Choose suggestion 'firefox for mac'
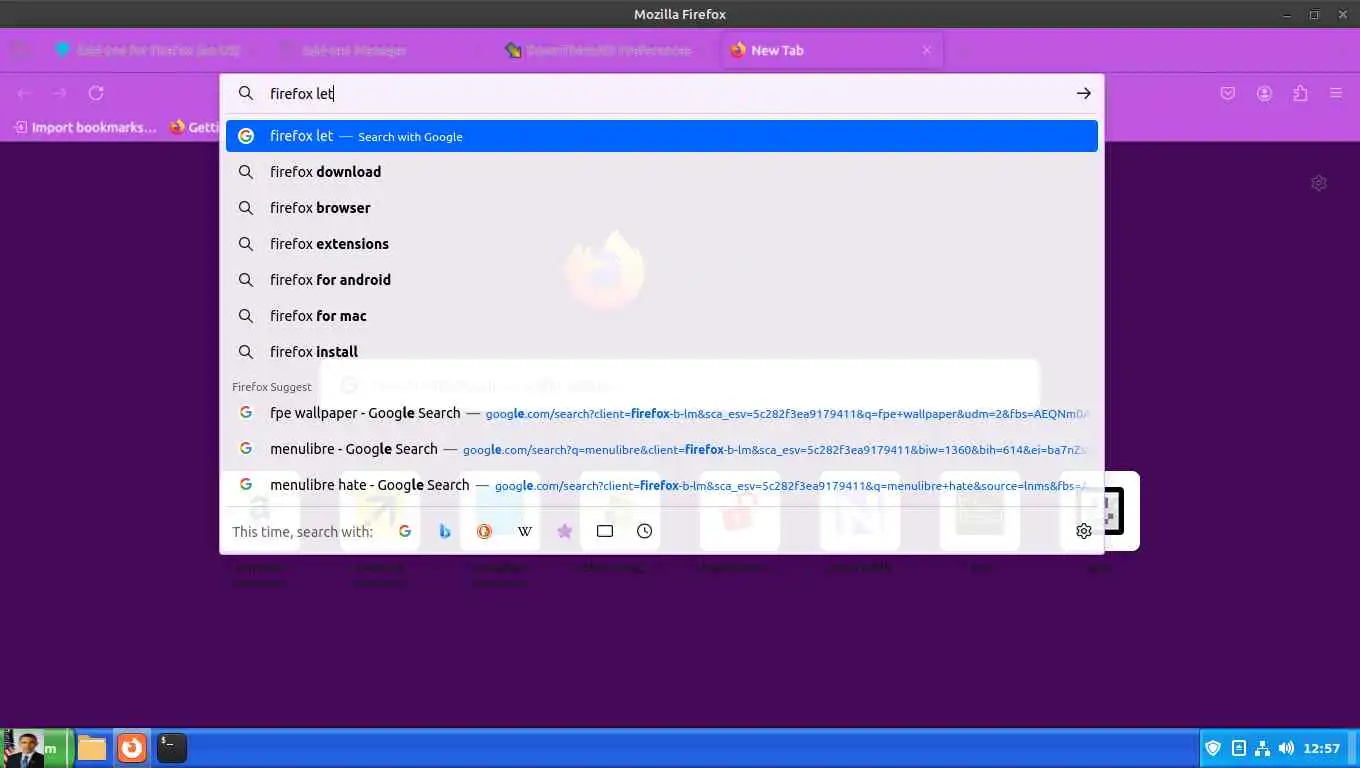Viewport: 1360px width, 768px height. click(662, 316)
